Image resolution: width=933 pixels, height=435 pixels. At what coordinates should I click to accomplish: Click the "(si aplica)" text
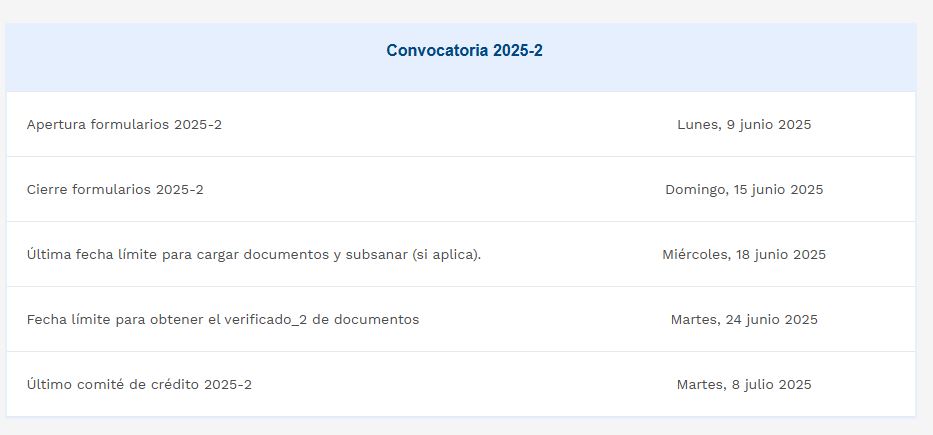[x=446, y=255]
